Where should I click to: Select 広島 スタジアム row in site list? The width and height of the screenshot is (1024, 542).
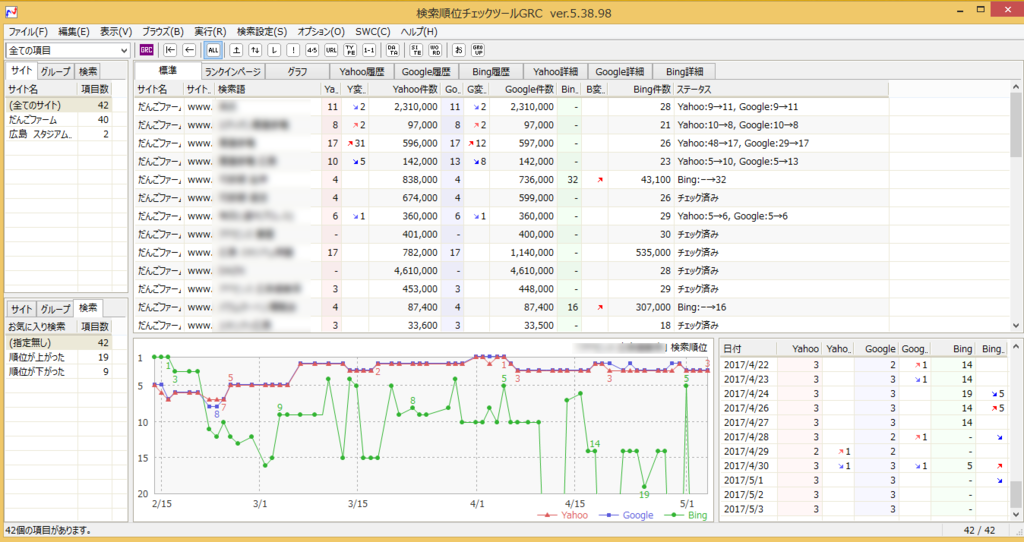pos(57,134)
